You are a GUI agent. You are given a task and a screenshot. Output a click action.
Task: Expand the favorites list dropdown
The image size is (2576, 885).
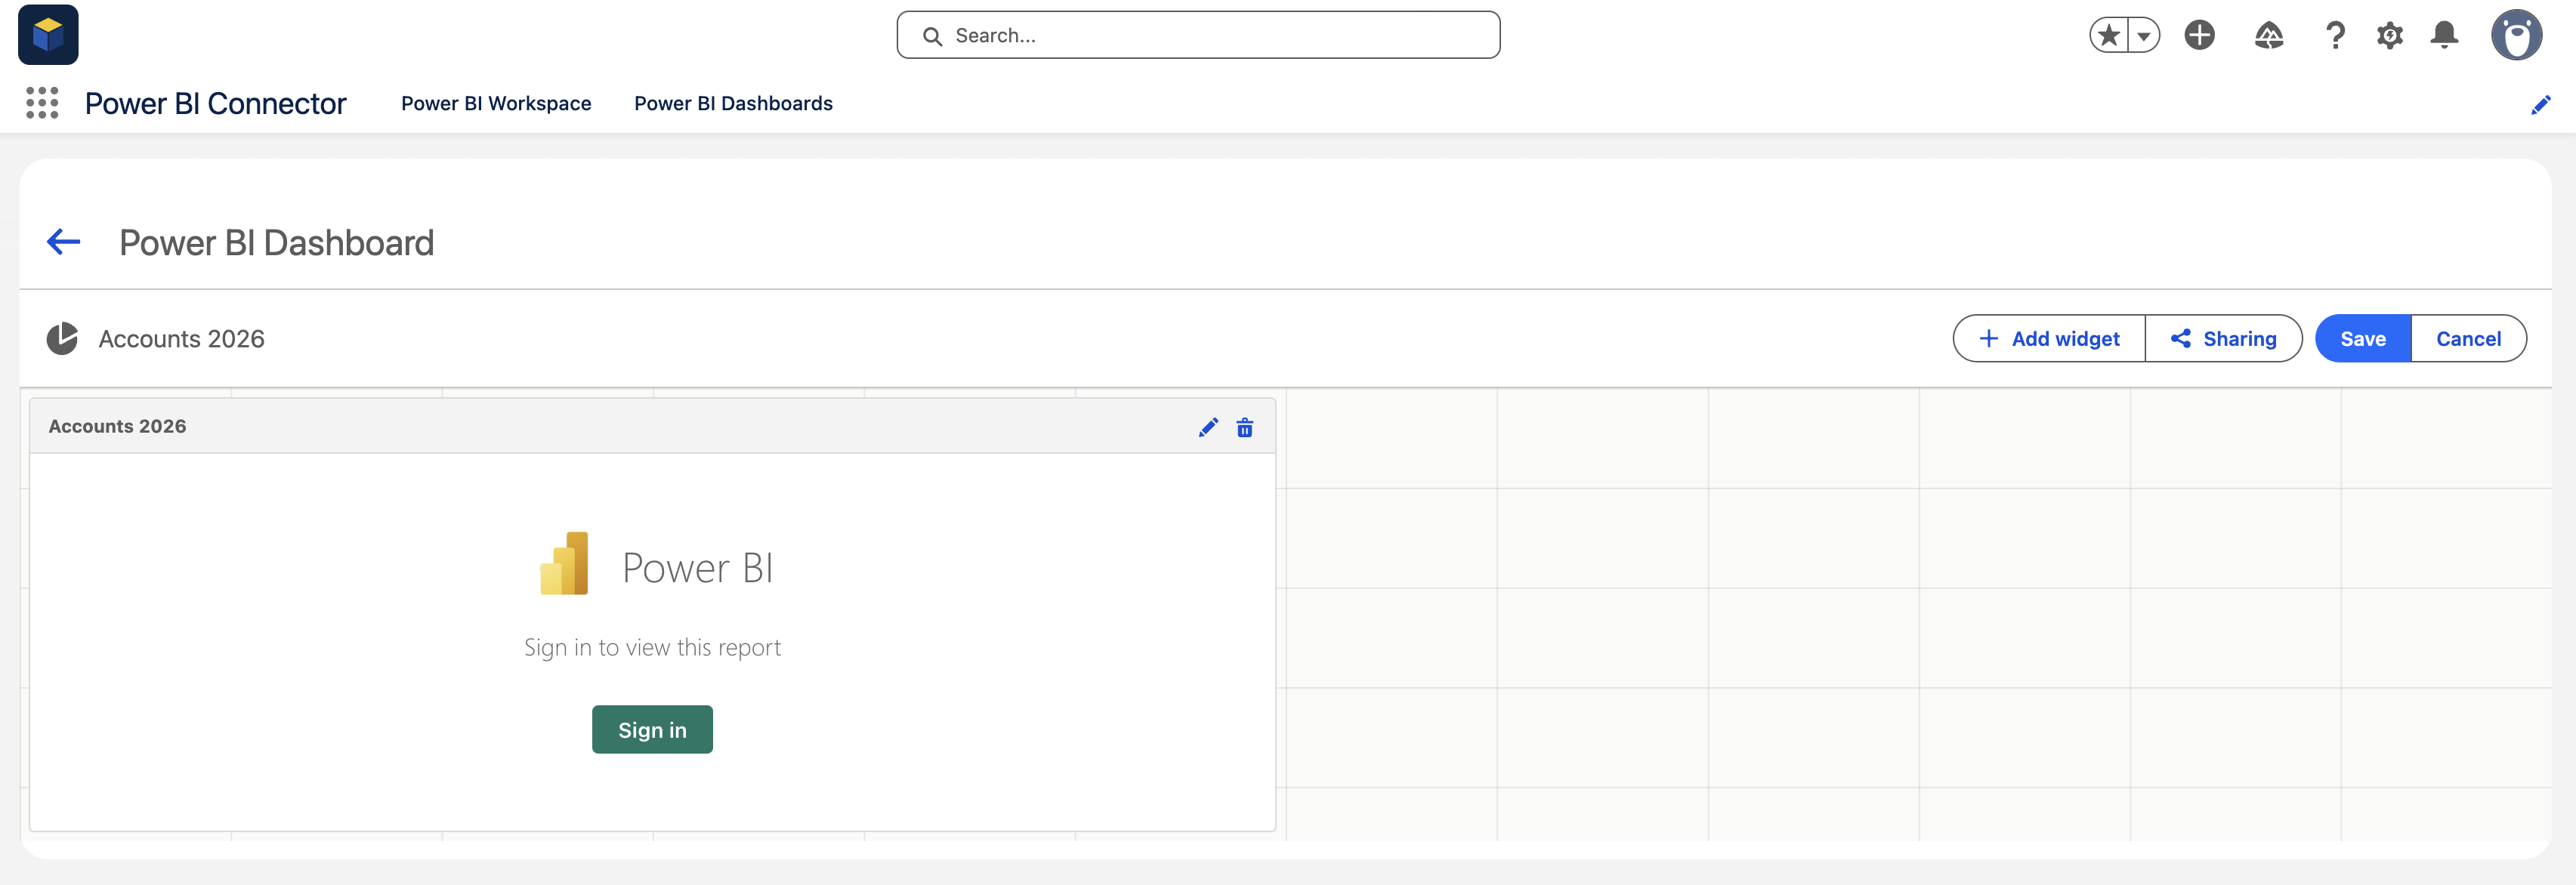tap(2143, 36)
